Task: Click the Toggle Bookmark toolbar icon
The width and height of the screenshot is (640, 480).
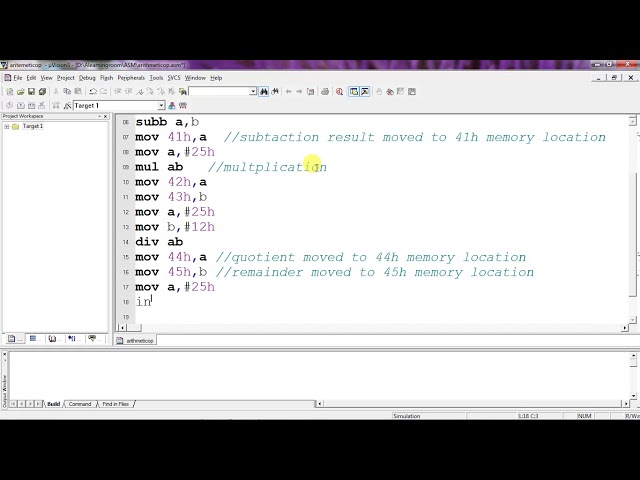Action: 140,91
